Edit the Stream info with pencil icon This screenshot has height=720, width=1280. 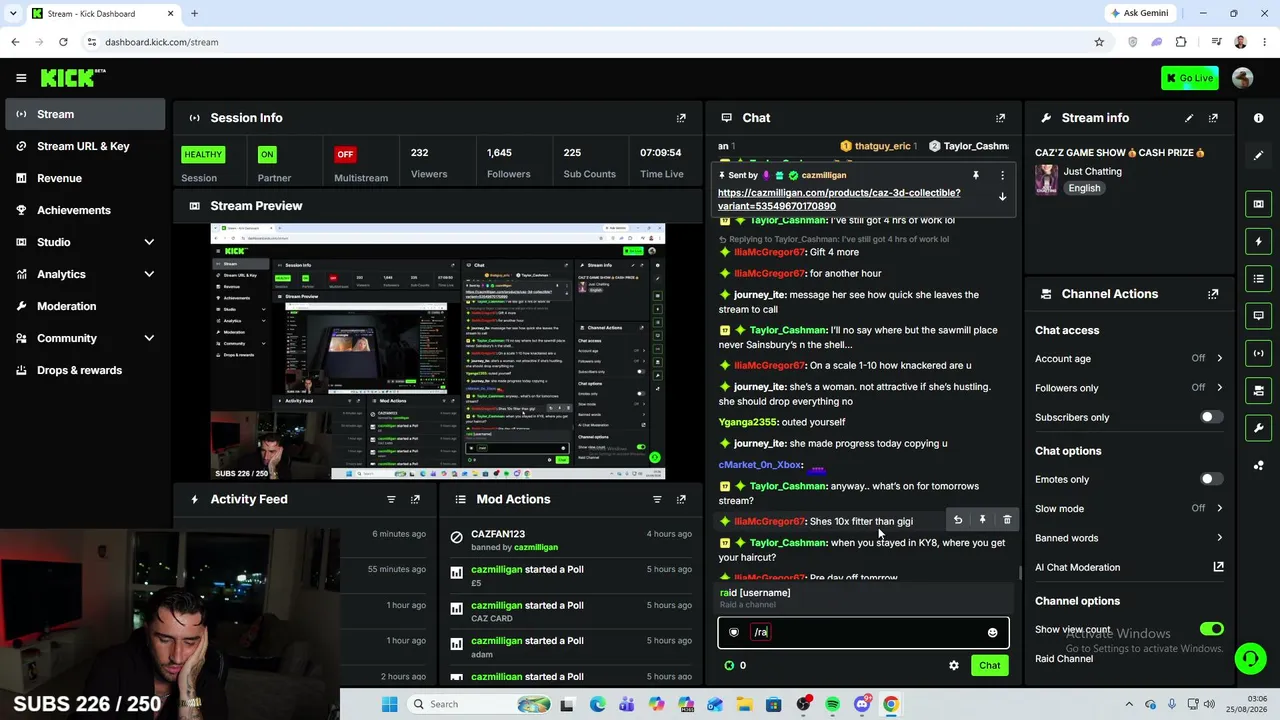1189,118
